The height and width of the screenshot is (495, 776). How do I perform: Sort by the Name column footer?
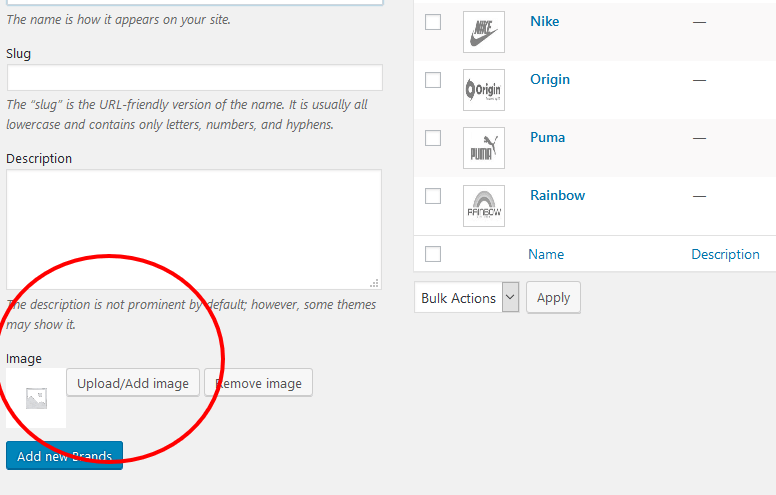point(546,254)
